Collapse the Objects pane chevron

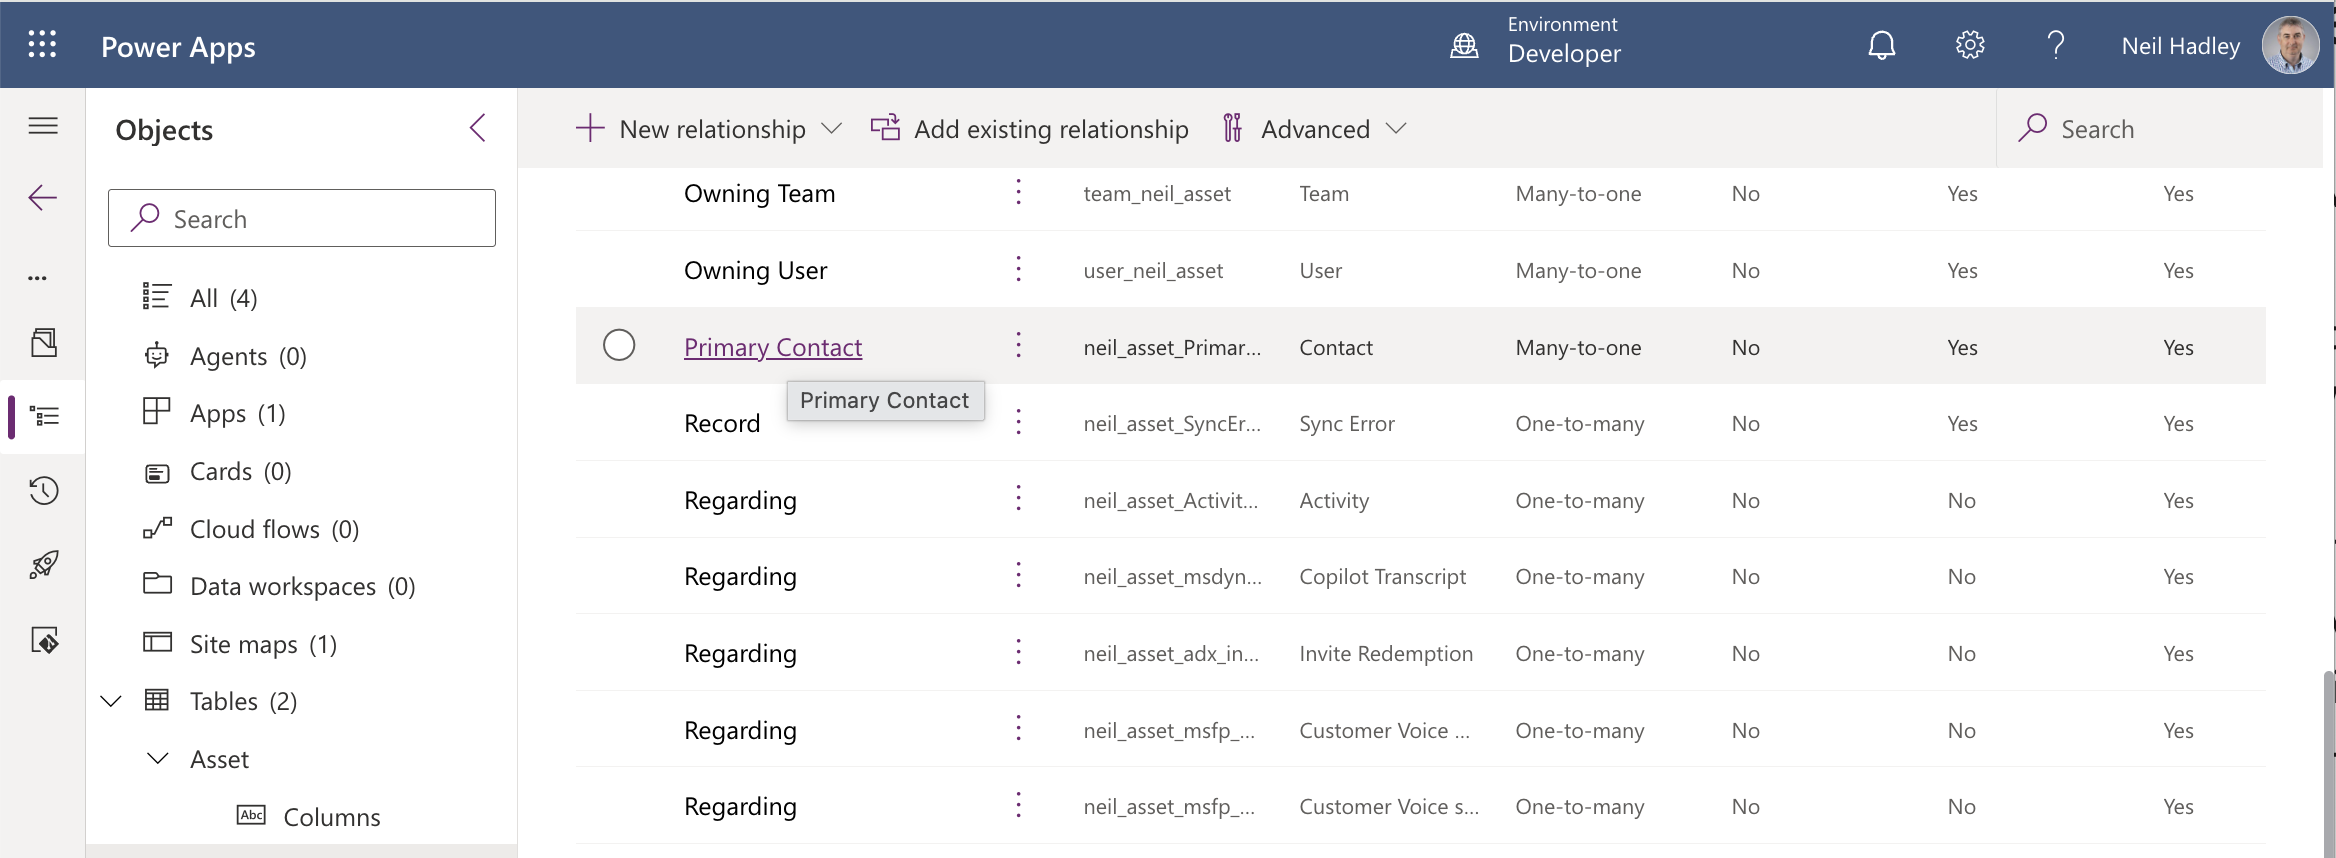point(478,128)
